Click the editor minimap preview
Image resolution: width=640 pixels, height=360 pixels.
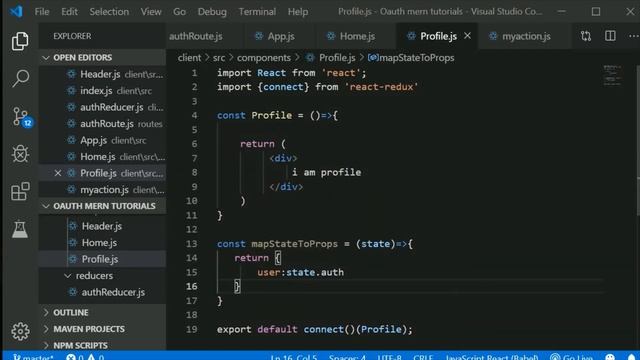612,75
